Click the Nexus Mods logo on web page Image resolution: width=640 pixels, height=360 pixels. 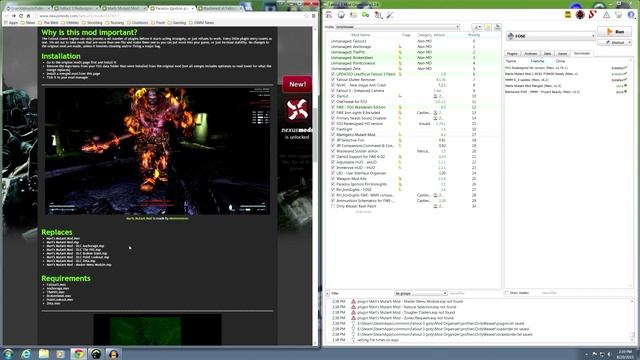[x=297, y=109]
